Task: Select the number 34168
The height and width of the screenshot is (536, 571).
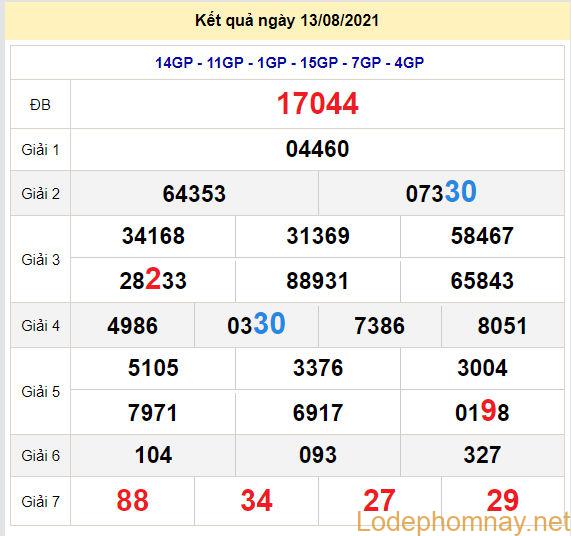Action: (153, 236)
